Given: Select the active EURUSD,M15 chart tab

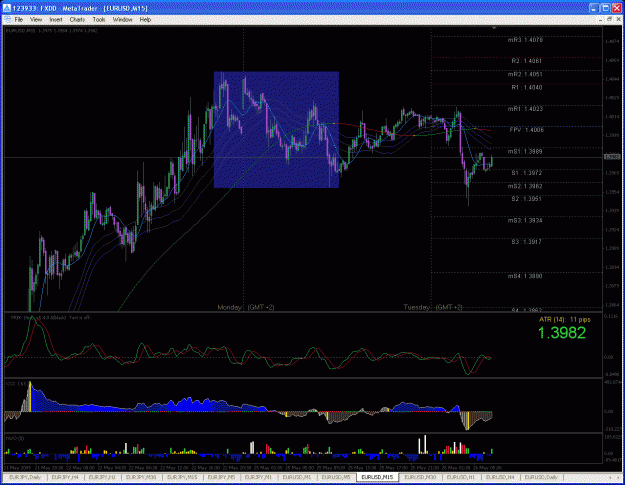Looking at the screenshot, I should pyautogui.click(x=377, y=477).
